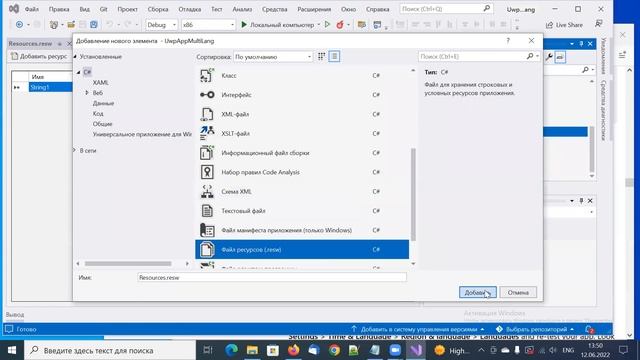Select Файл ресурсов (.resw) template

click(302, 249)
